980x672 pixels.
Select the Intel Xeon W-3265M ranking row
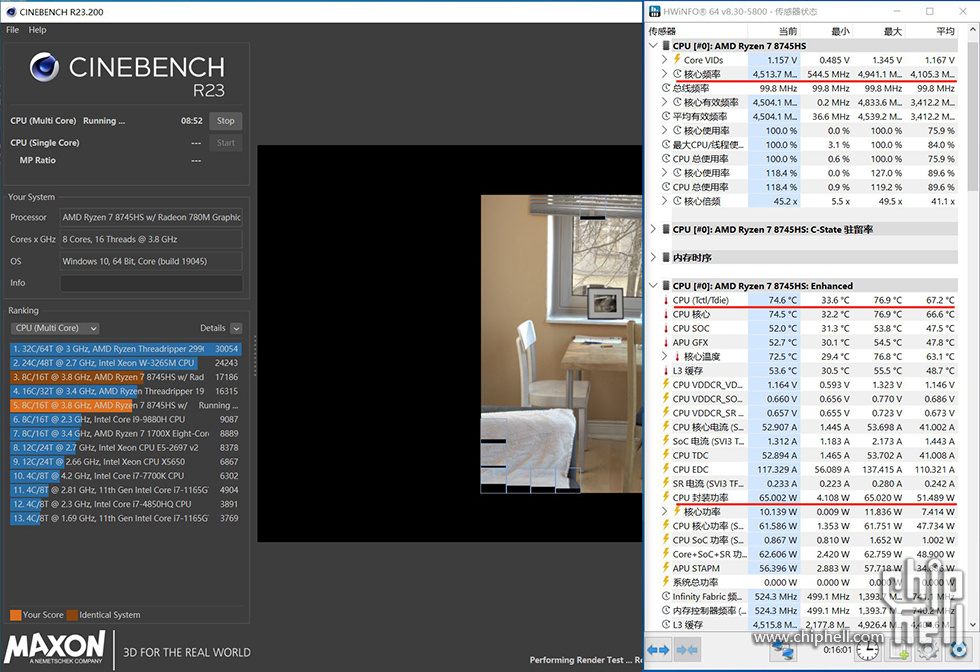[x=126, y=363]
